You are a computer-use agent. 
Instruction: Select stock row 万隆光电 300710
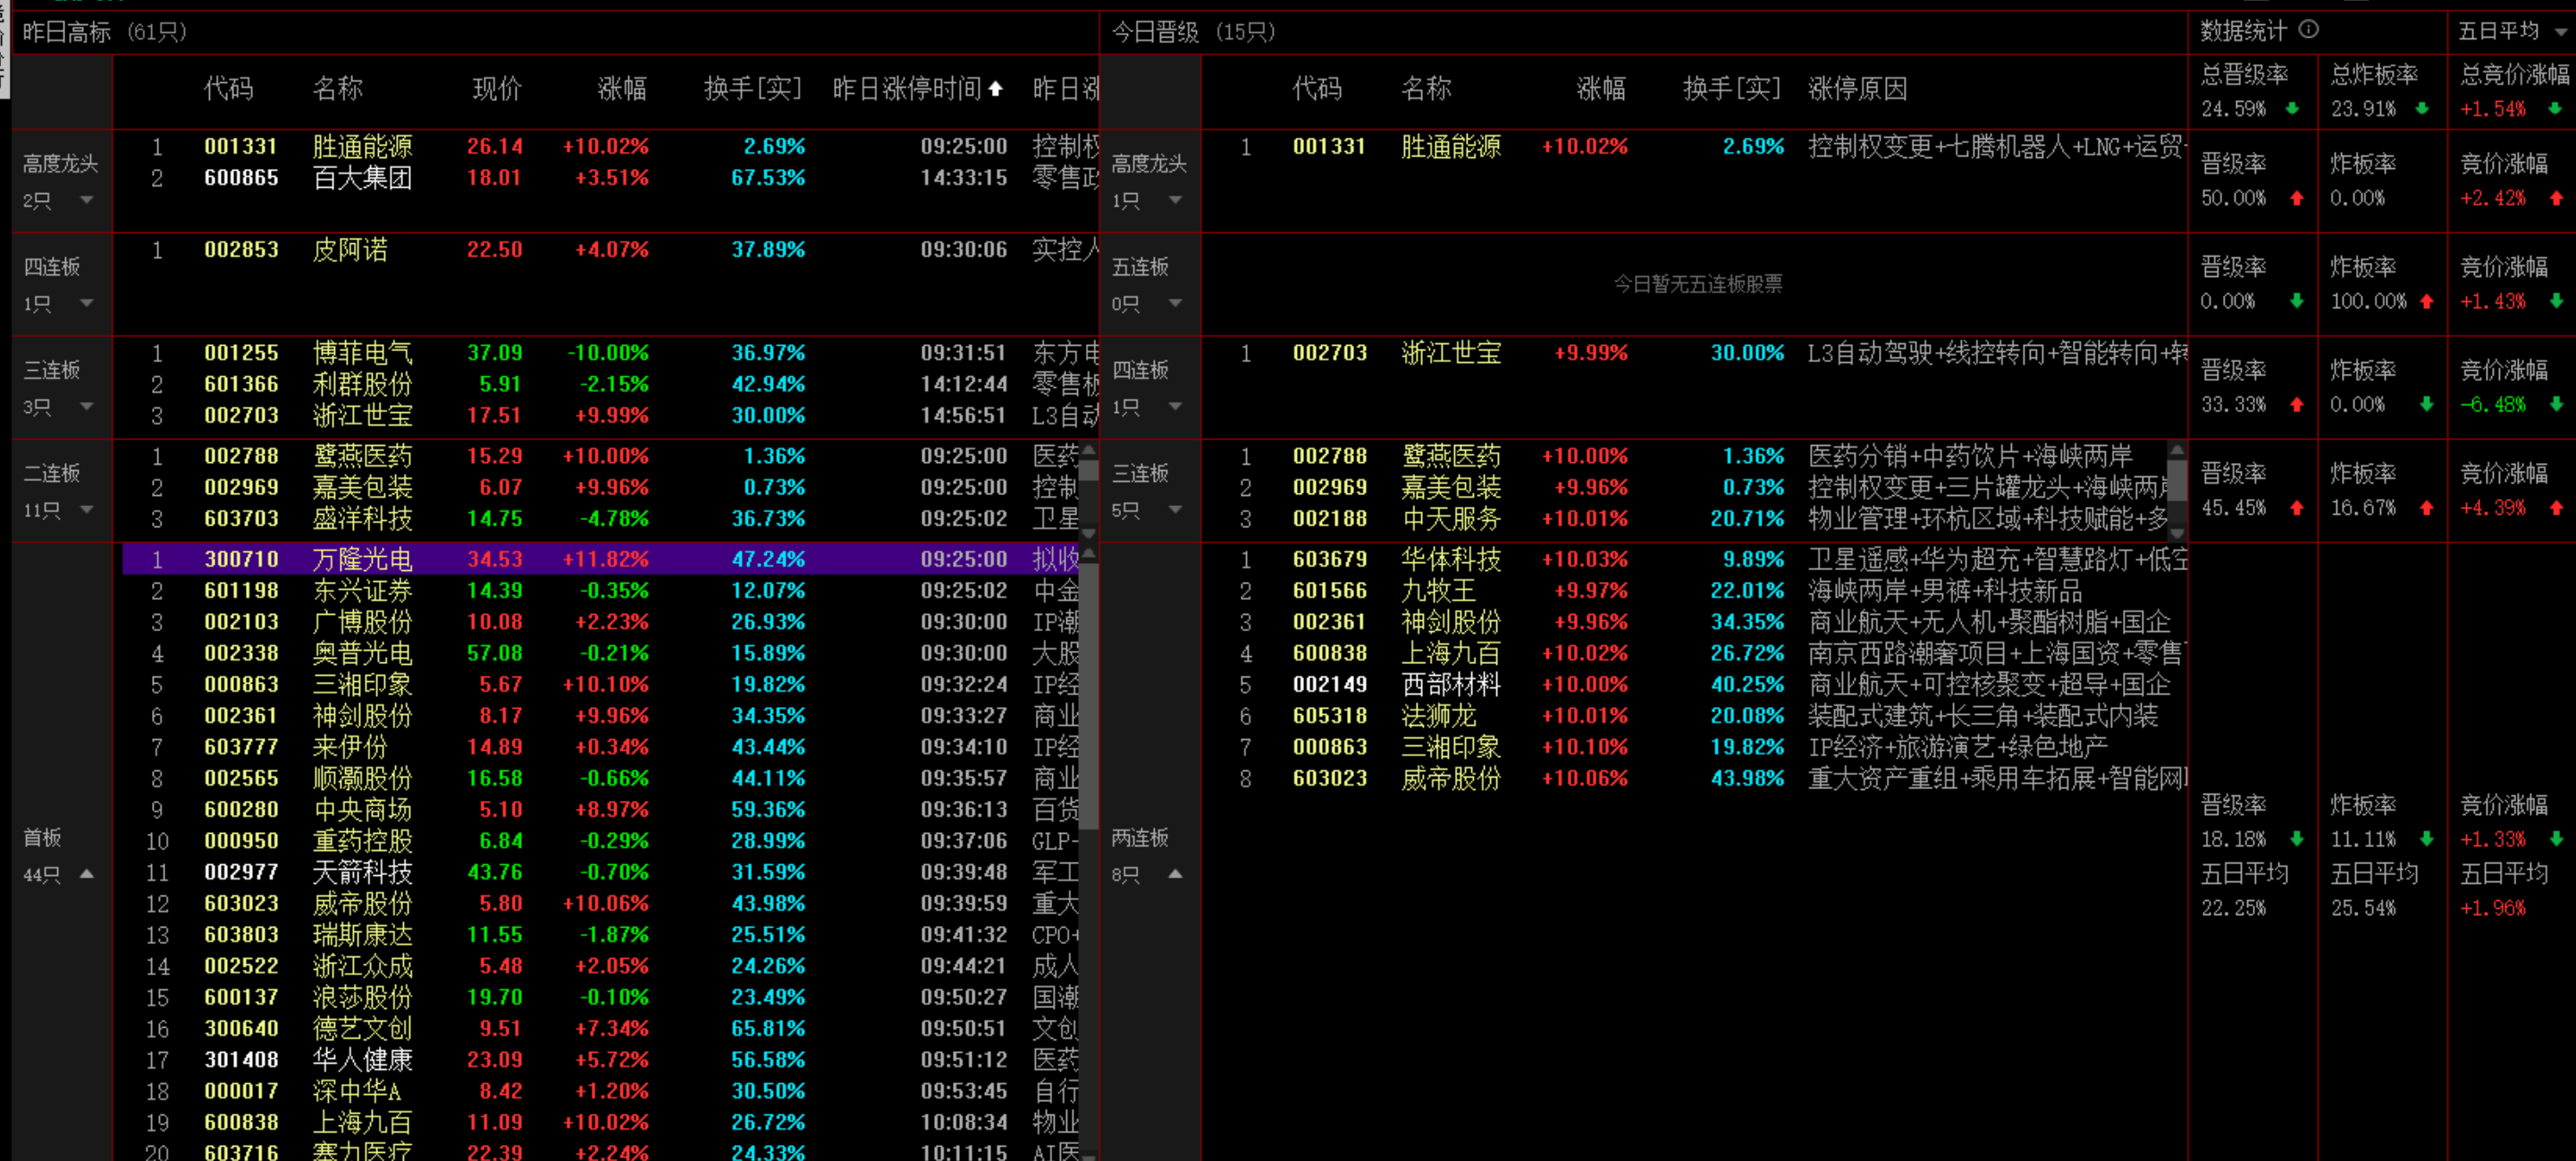(362, 559)
